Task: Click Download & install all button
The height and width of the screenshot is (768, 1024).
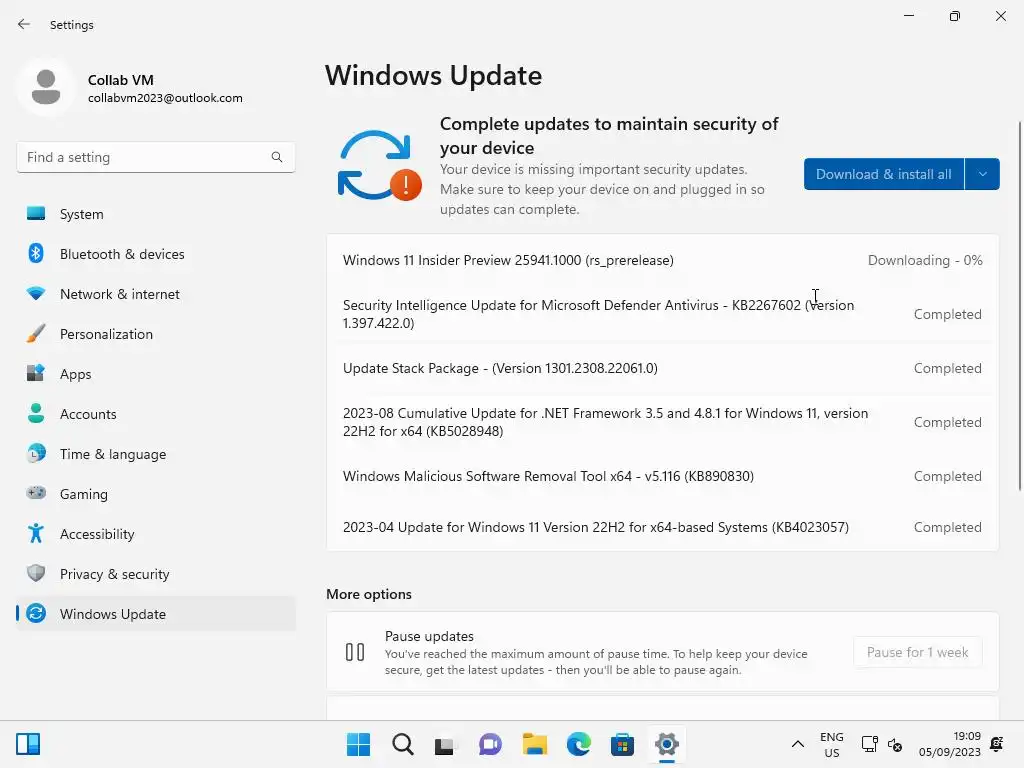Action: 884,174
